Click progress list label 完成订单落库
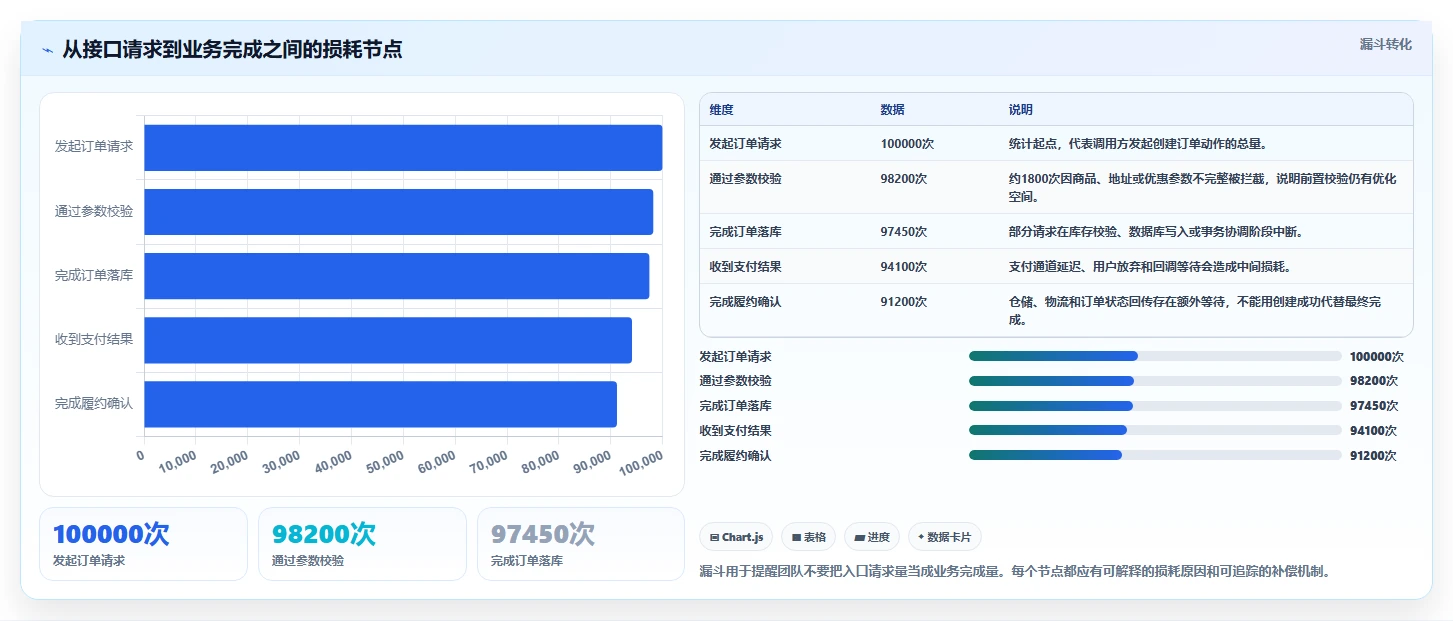This screenshot has width=1453, height=621. (735, 406)
